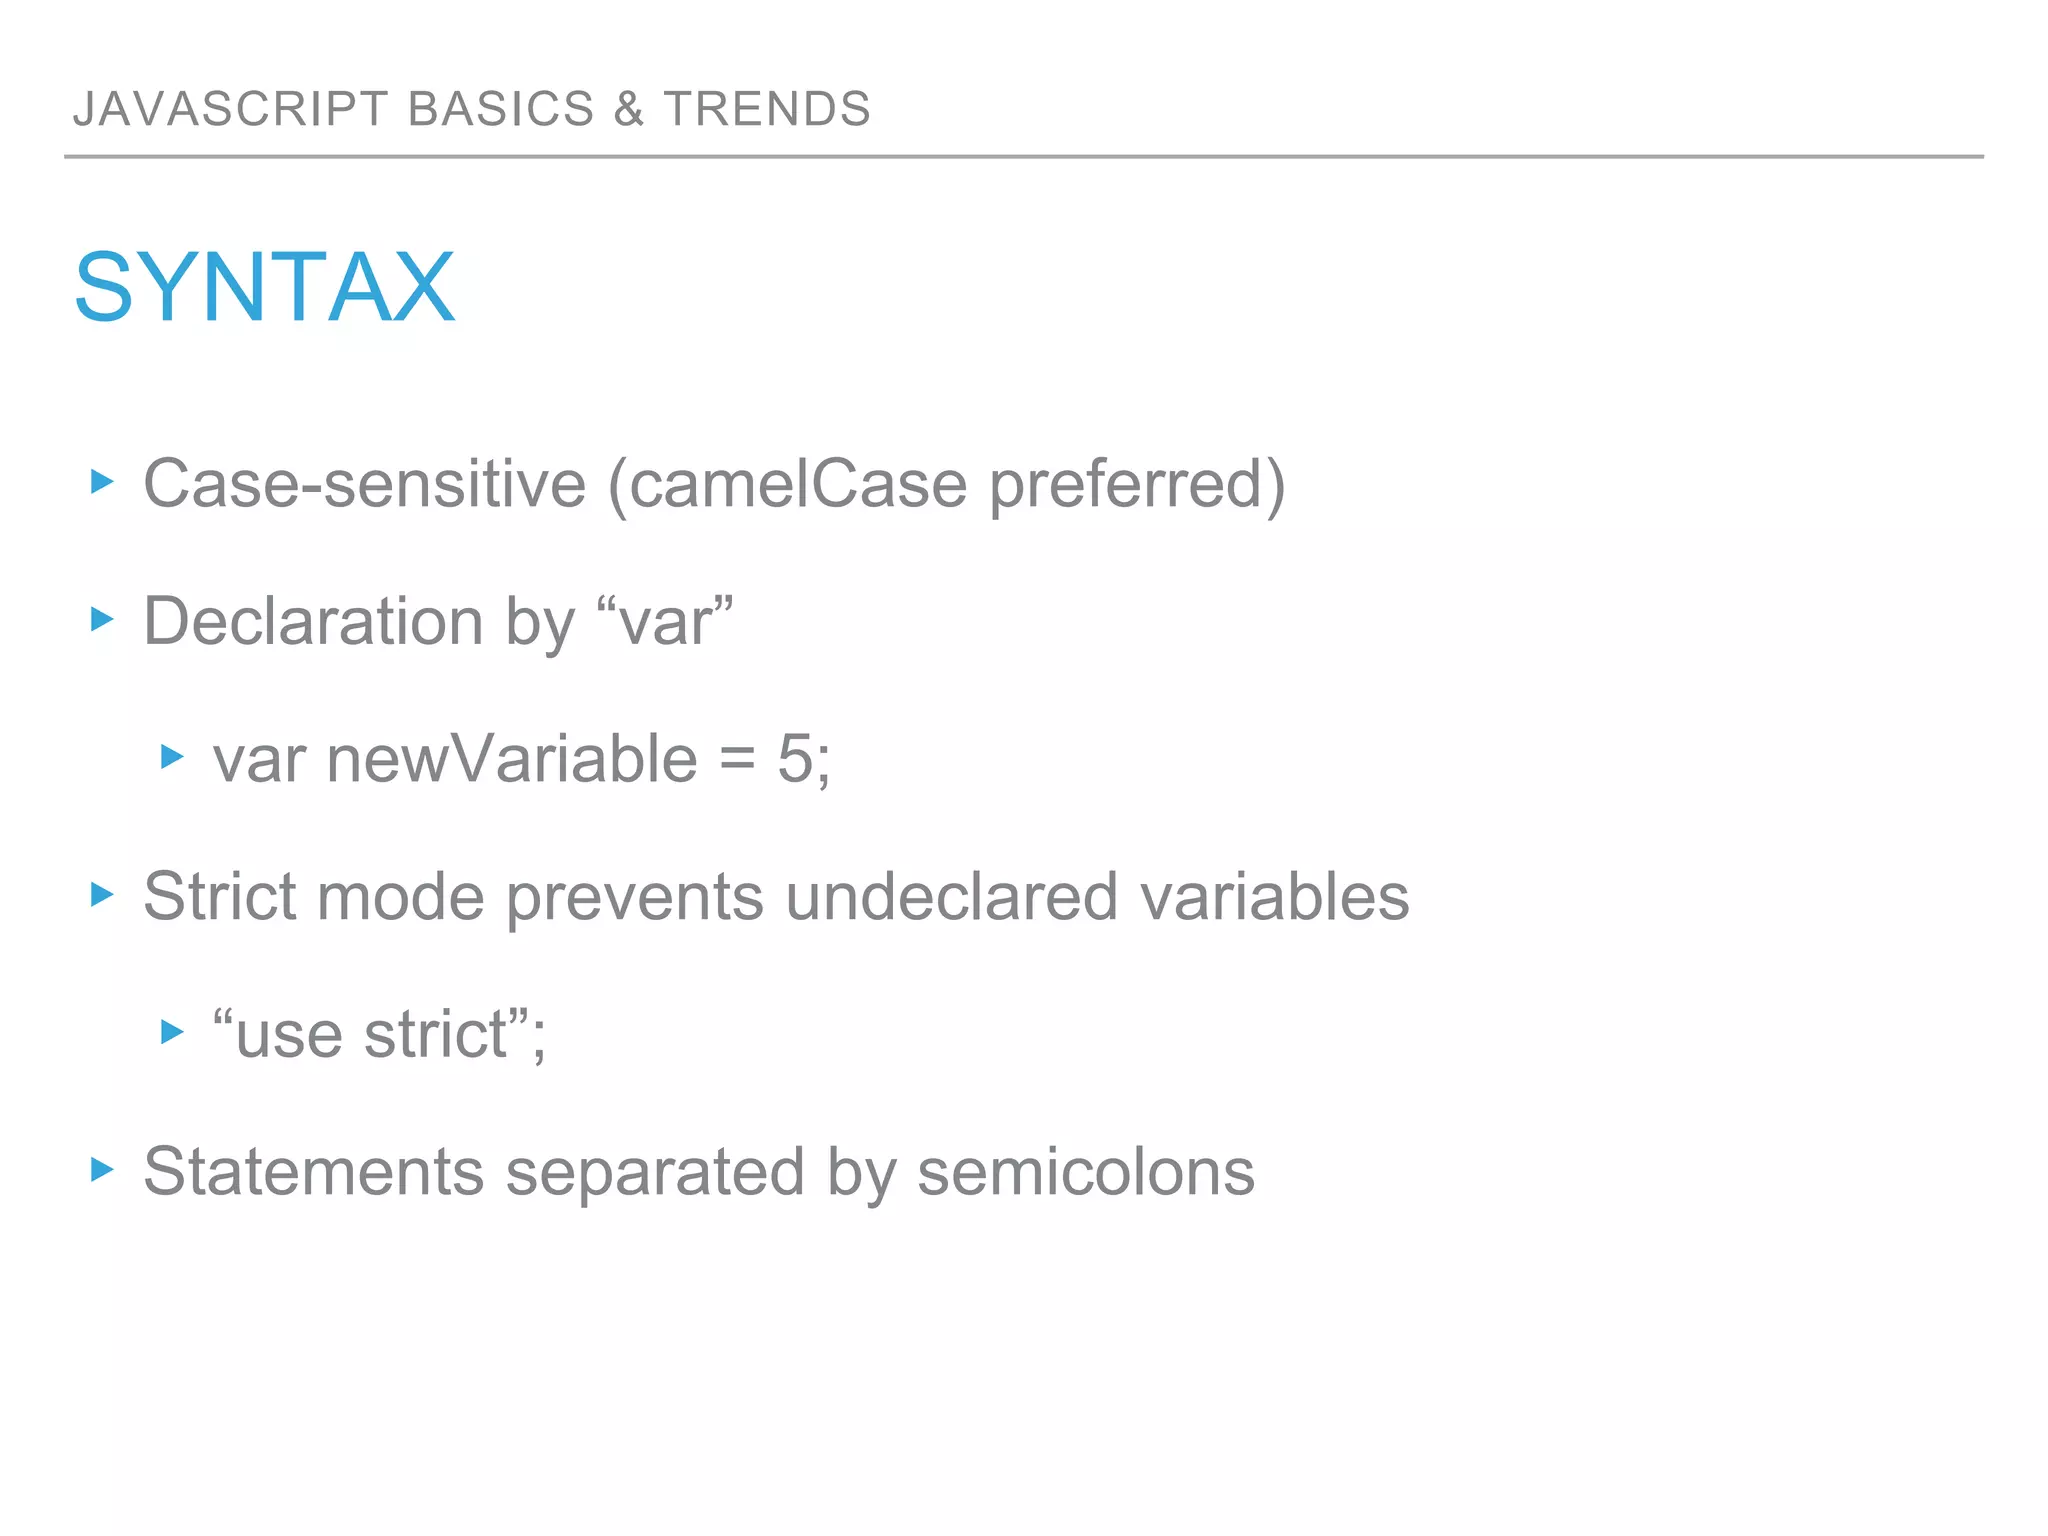2048x1536 pixels.
Task: Click the SYNTAX slide title
Action: point(265,288)
